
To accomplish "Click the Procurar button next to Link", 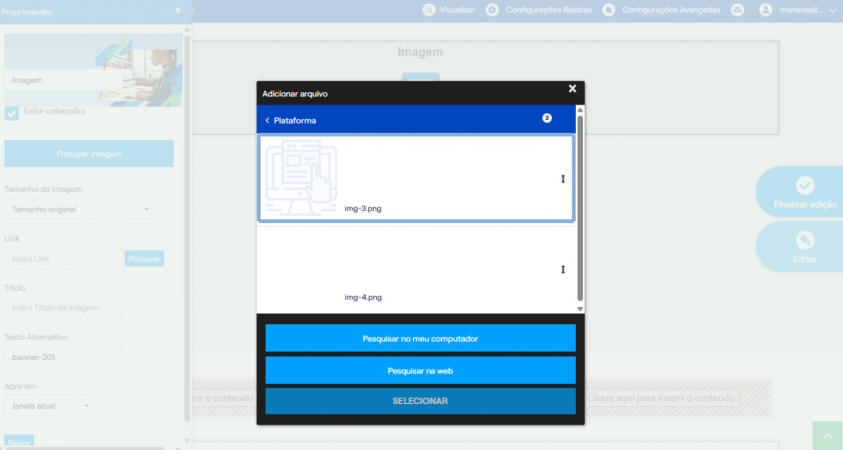I will 145,259.
